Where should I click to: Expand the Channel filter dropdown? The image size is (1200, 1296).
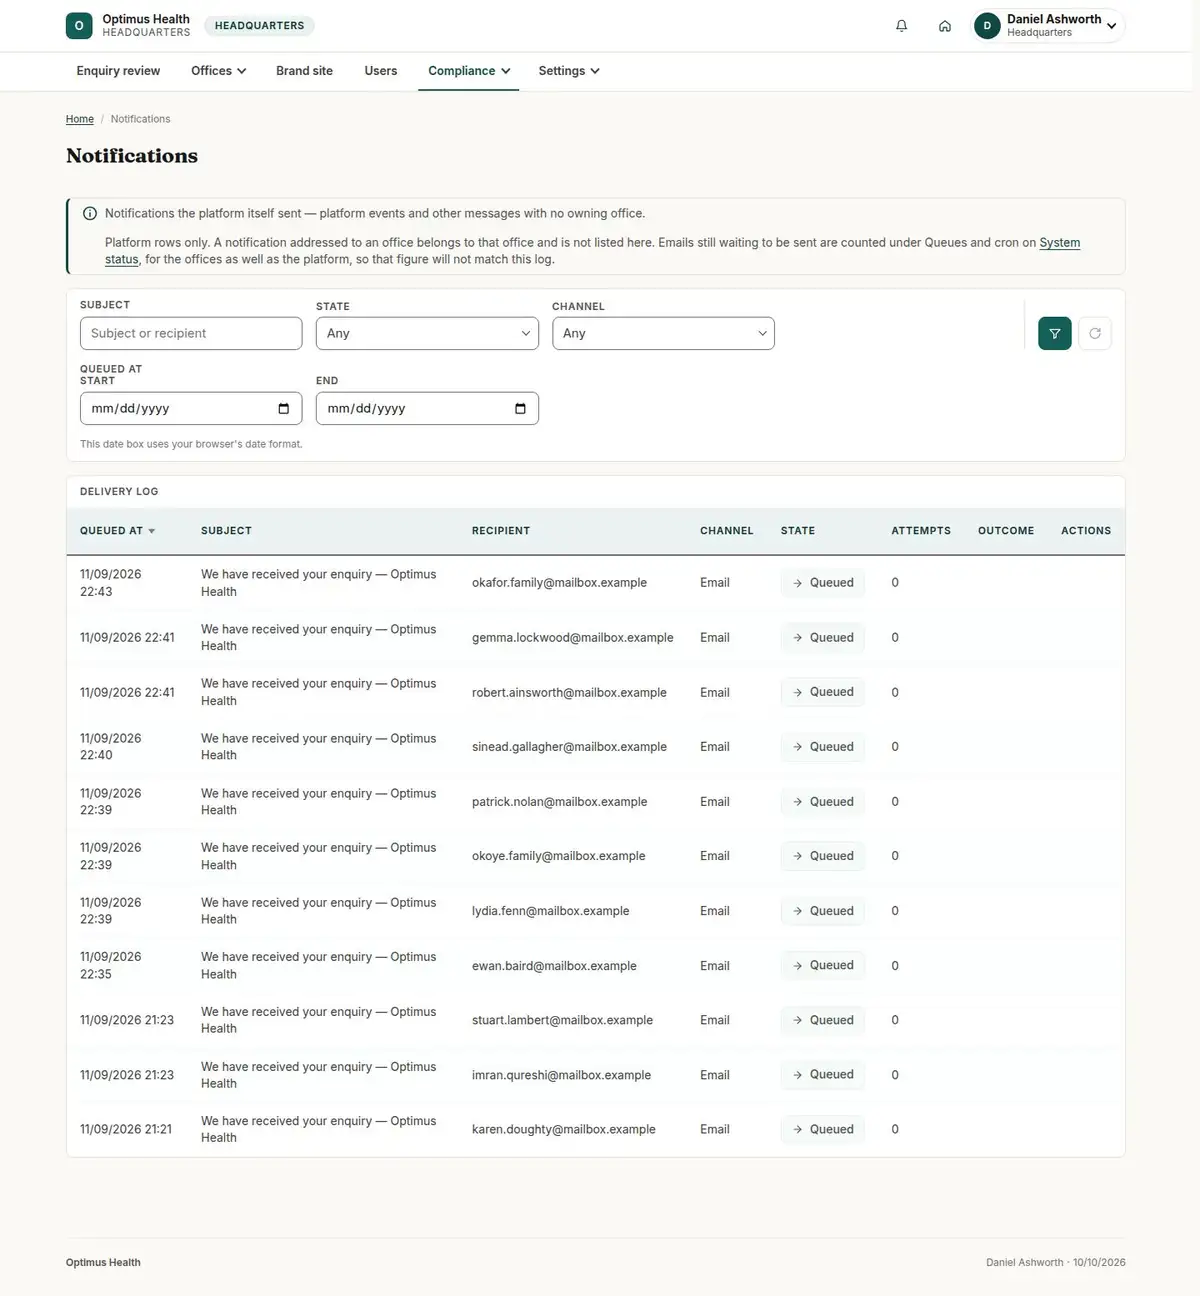tap(663, 333)
